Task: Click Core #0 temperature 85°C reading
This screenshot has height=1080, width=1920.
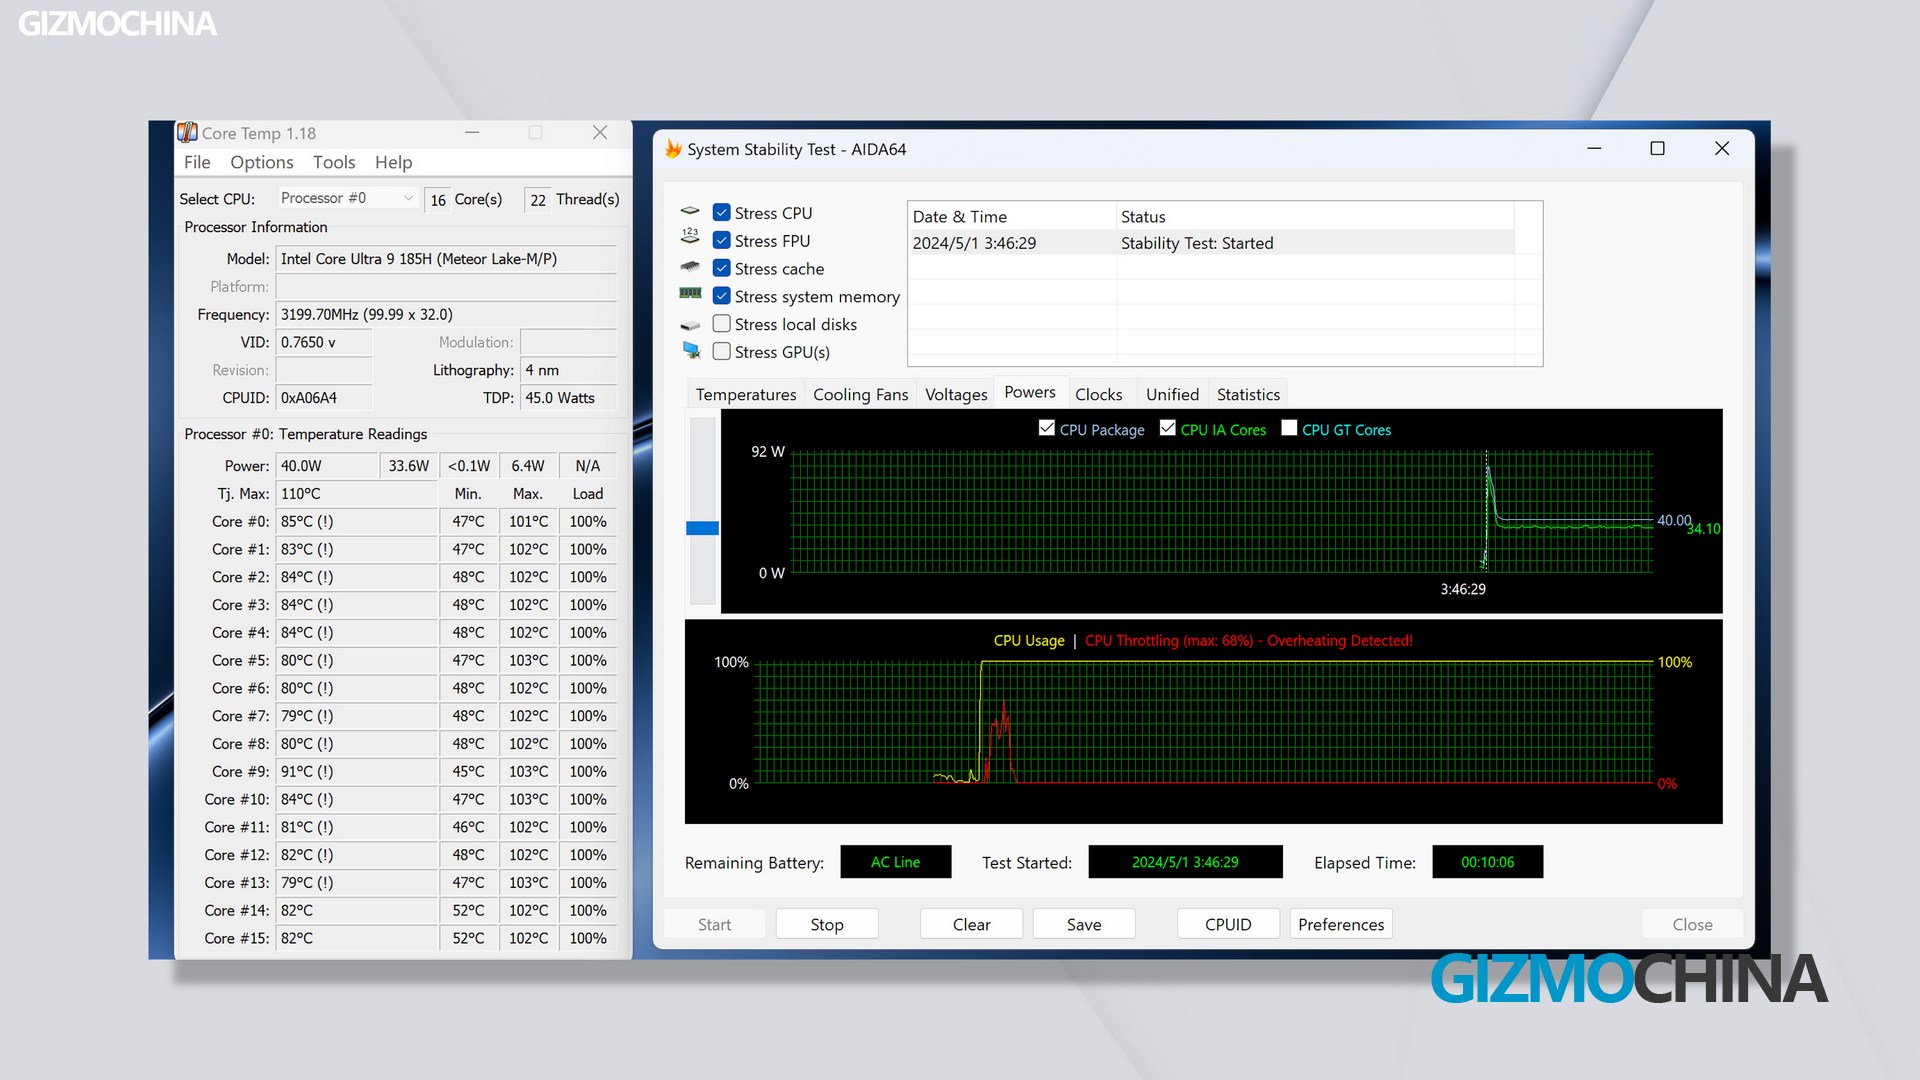Action: click(x=356, y=522)
